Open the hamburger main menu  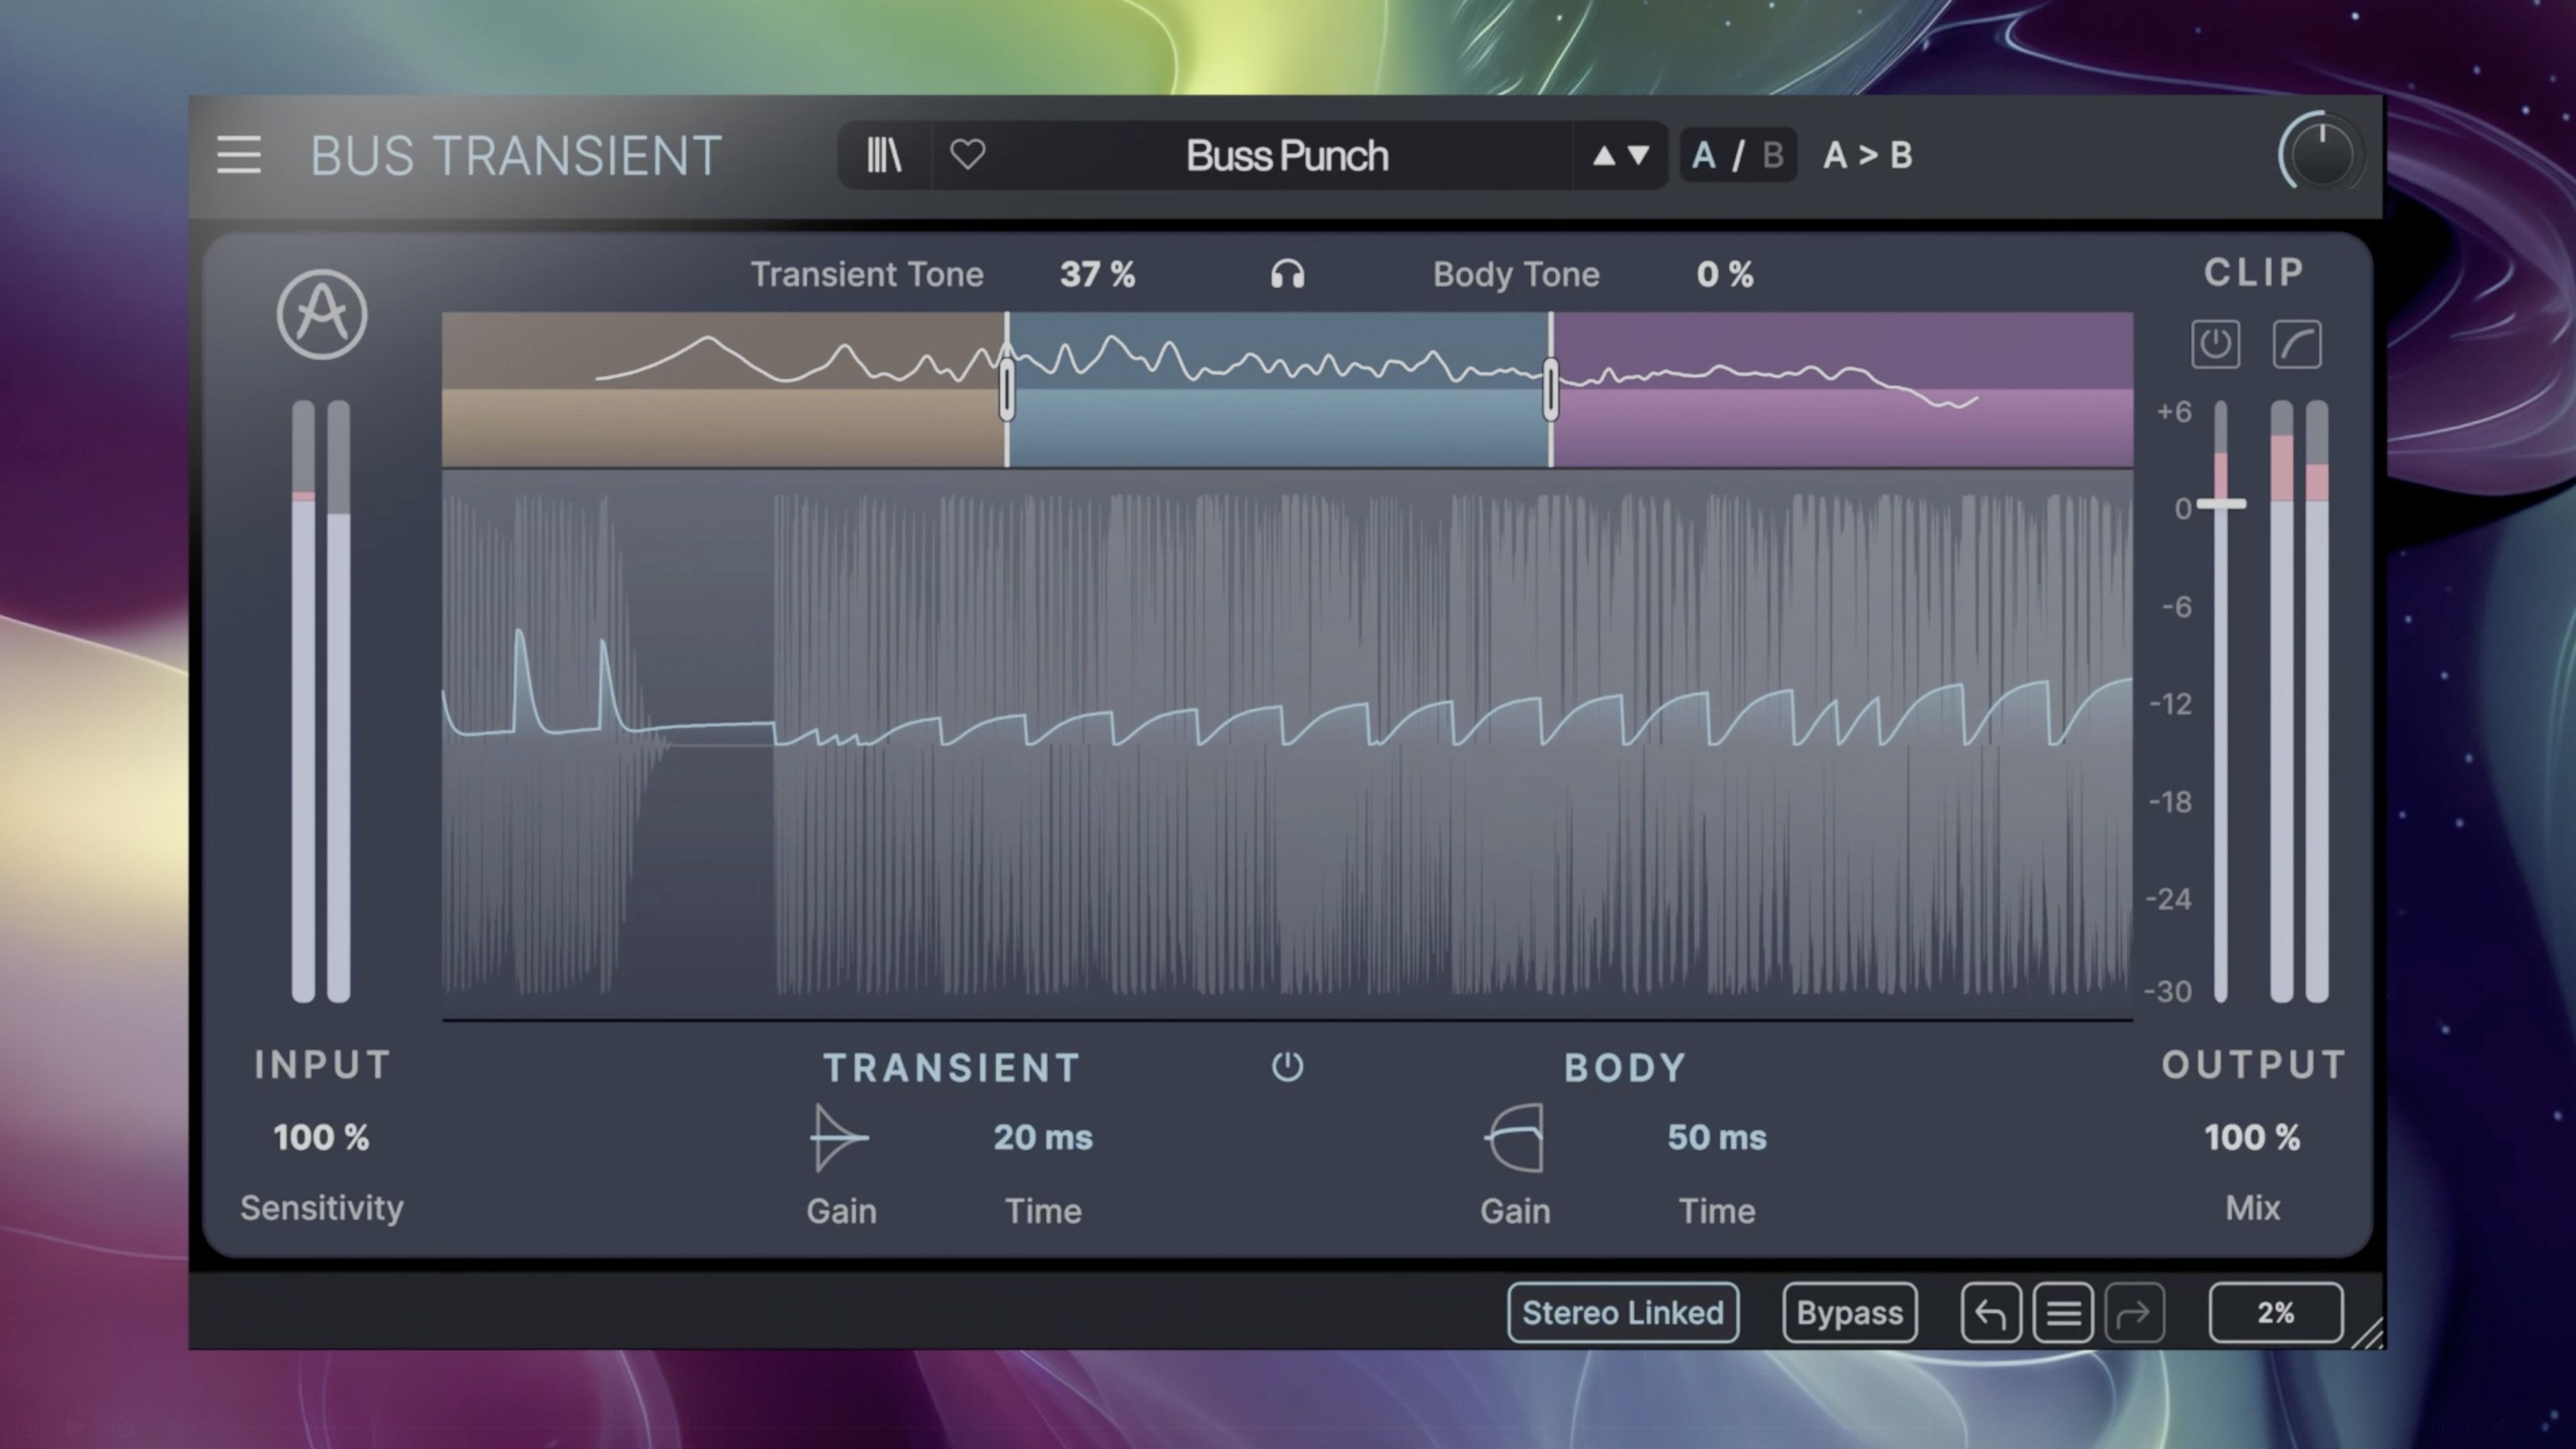[x=239, y=155]
